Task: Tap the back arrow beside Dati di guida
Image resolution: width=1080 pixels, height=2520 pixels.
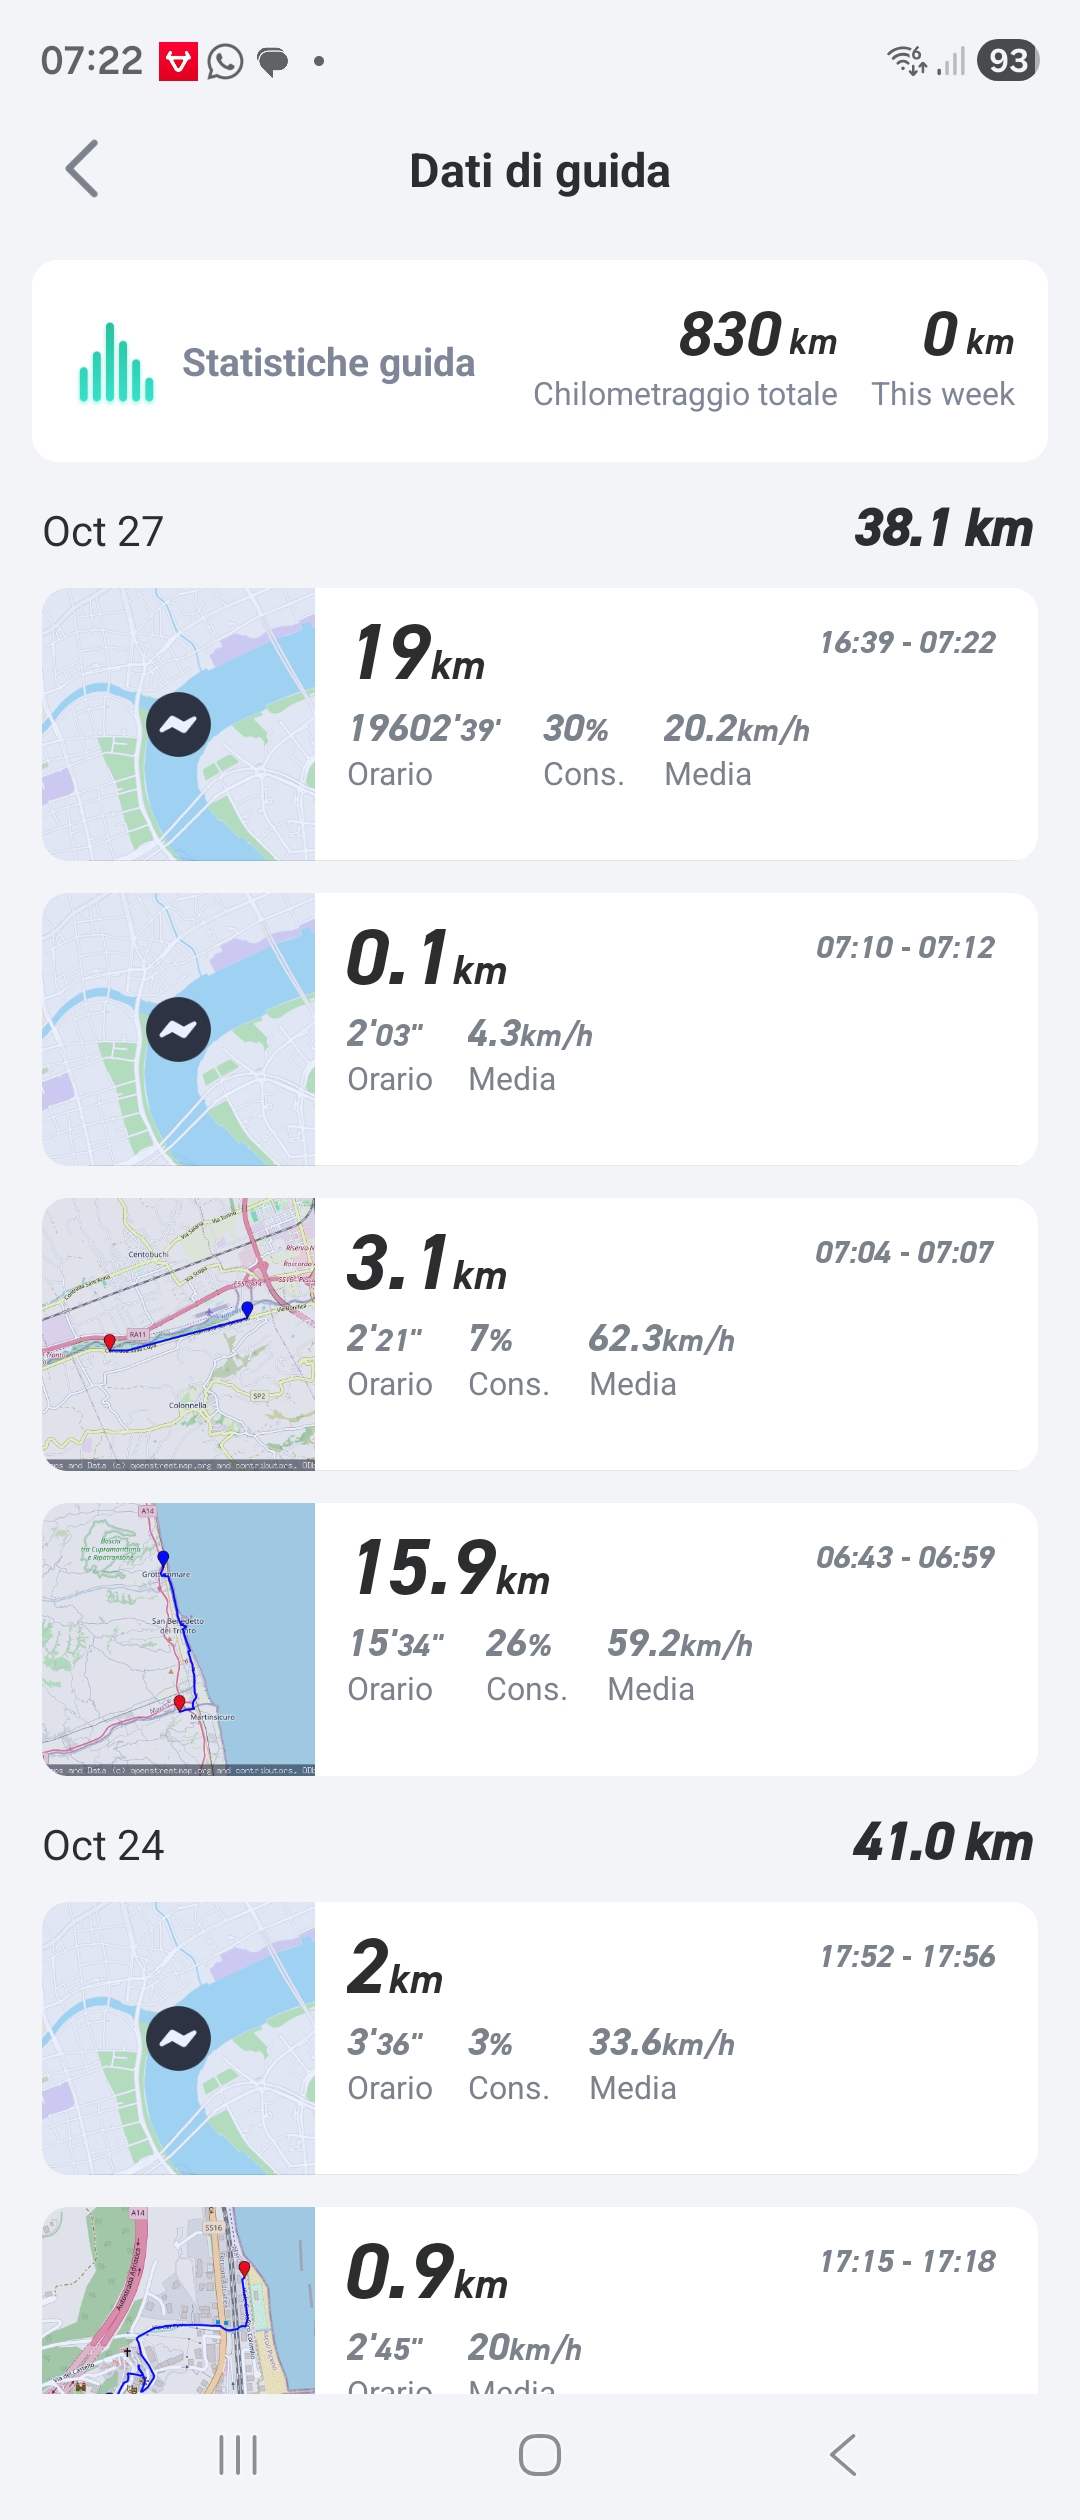Action: tap(82, 169)
